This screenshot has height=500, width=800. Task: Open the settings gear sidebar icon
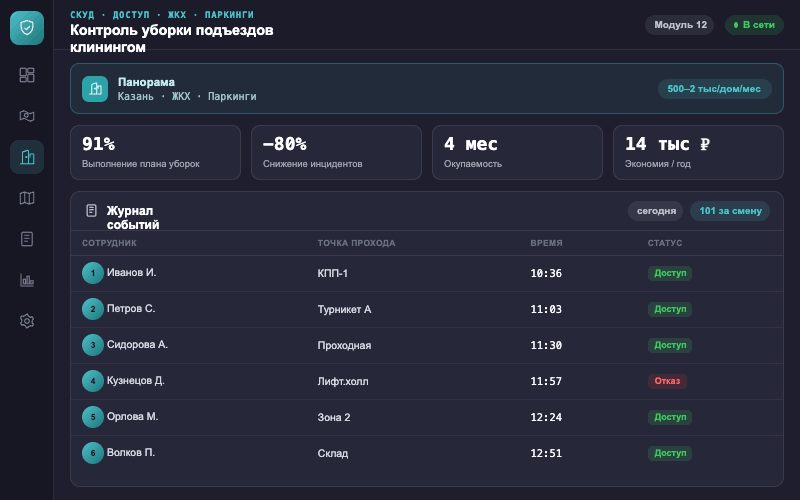[x=27, y=321]
